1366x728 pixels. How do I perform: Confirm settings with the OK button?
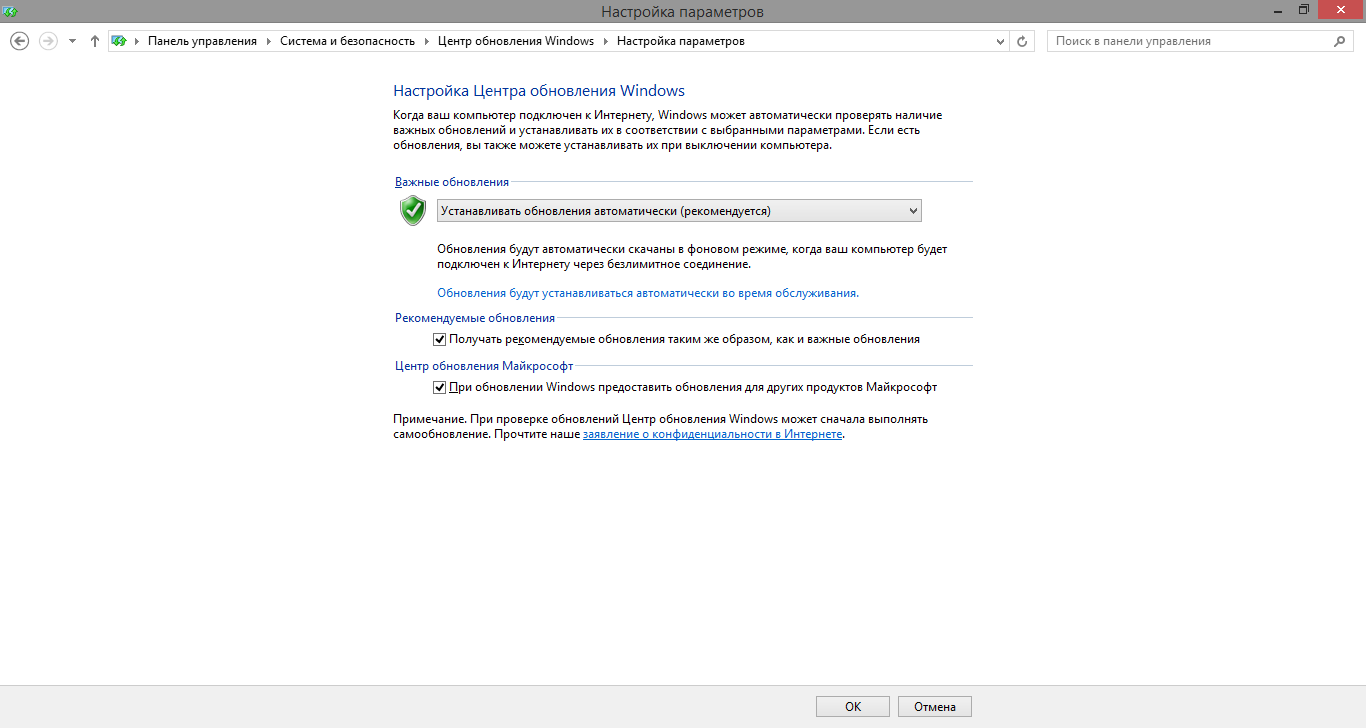(x=853, y=707)
